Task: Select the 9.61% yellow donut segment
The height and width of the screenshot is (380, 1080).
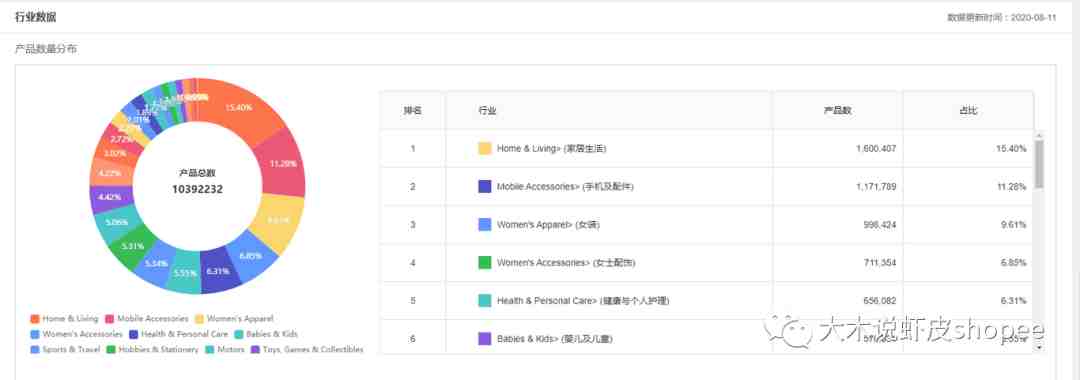Action: [x=277, y=220]
